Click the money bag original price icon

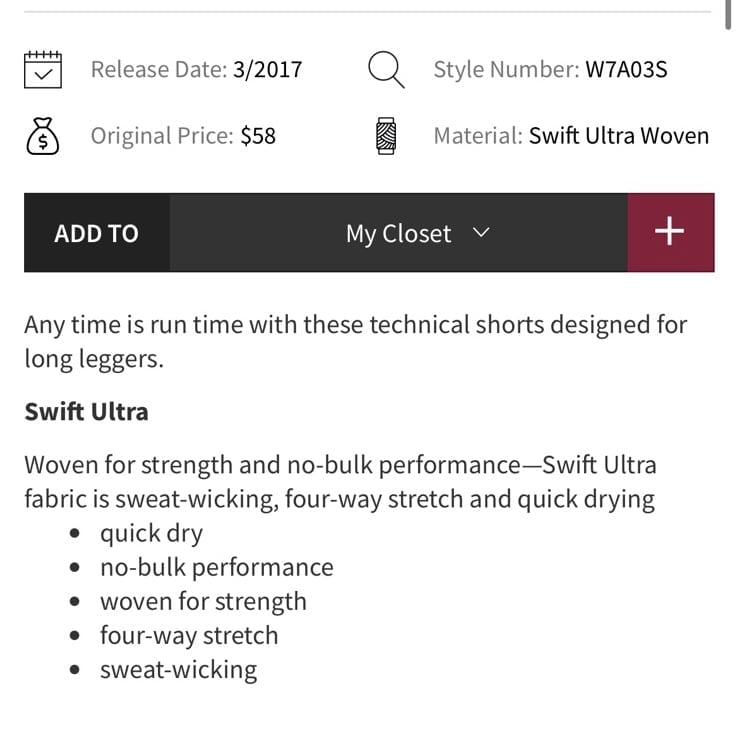[43, 136]
